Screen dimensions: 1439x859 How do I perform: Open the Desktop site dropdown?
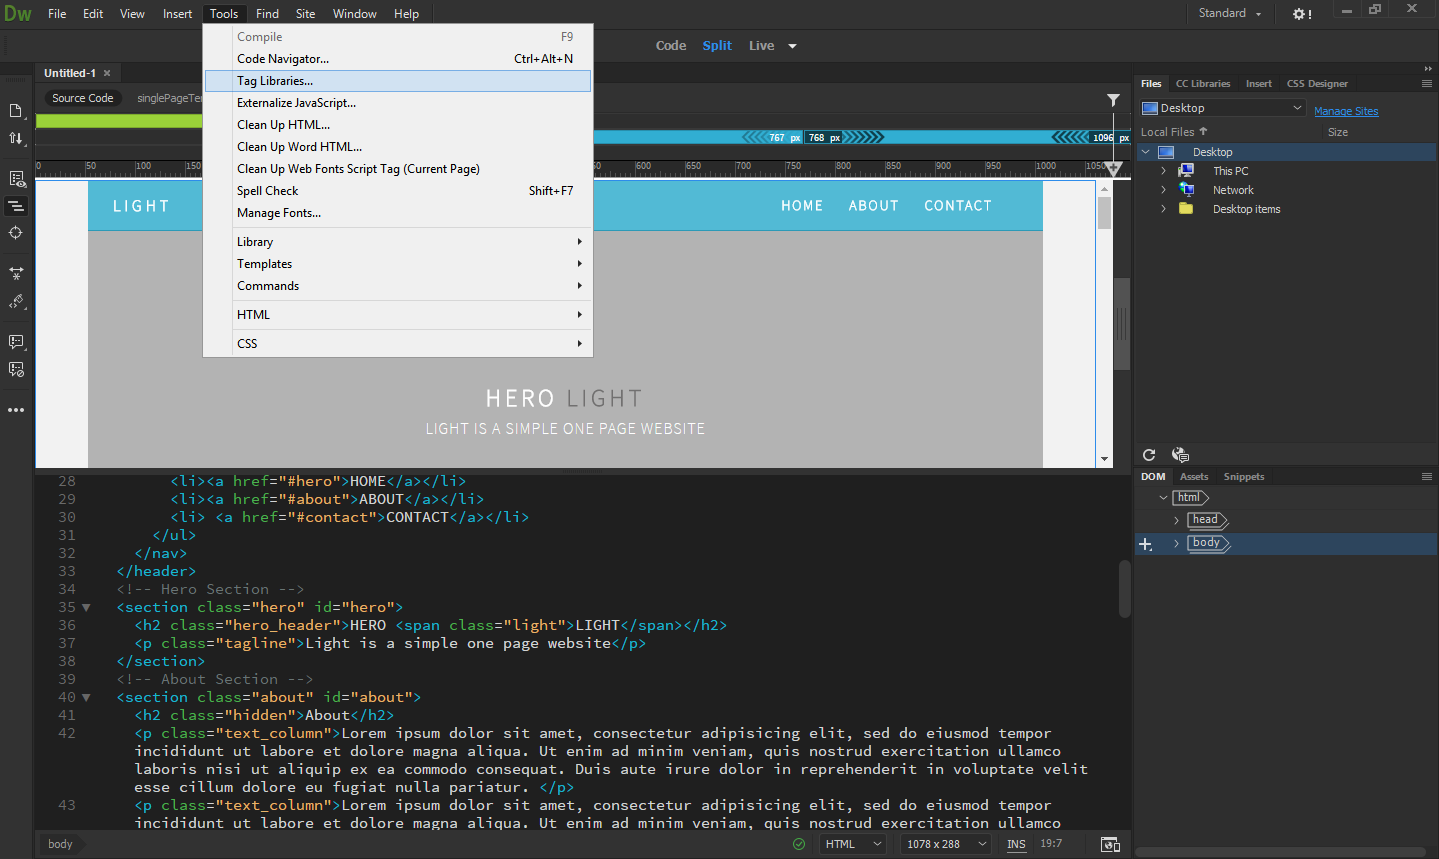(x=1222, y=108)
